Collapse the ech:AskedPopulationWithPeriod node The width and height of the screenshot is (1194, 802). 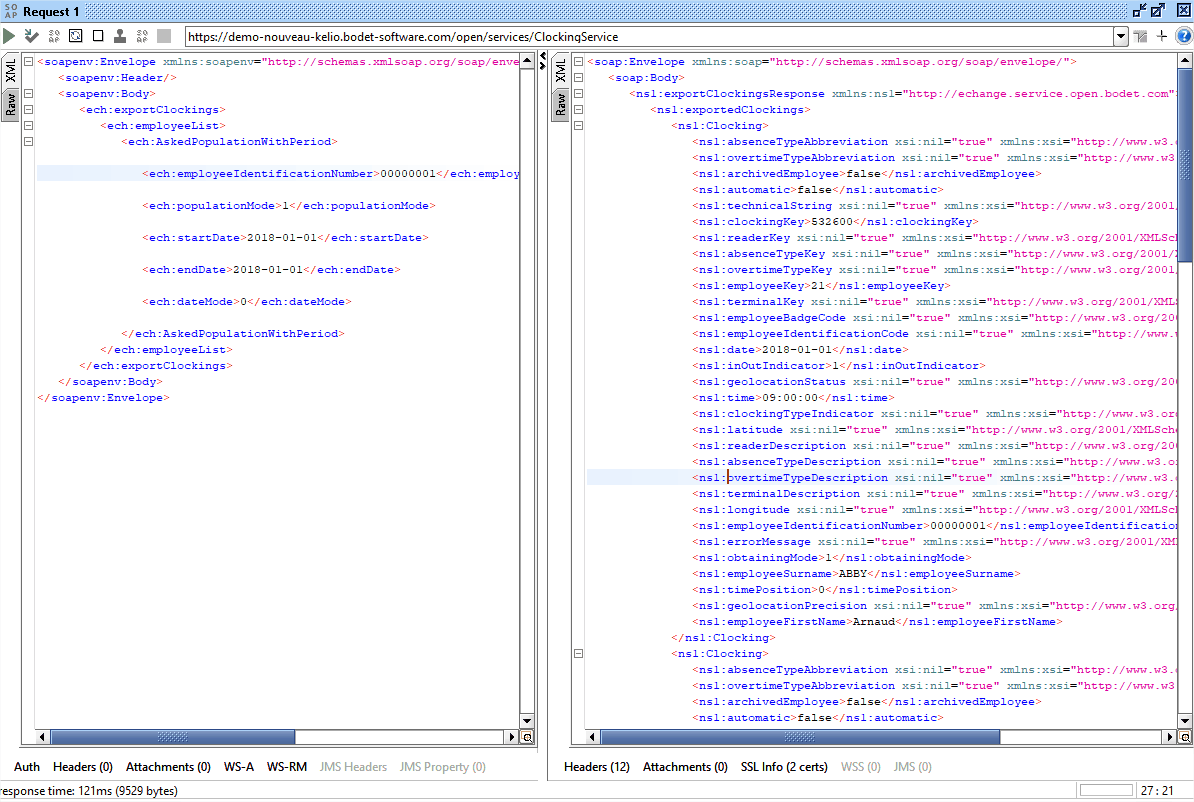coord(28,142)
